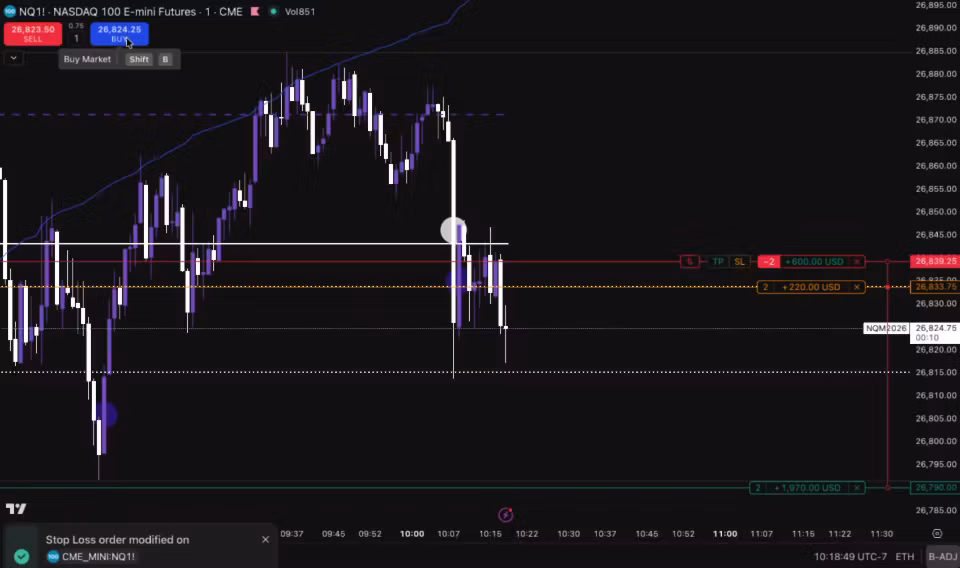Toggle the B-ADJ adjustment button
960x568 pixels.
pos(942,556)
